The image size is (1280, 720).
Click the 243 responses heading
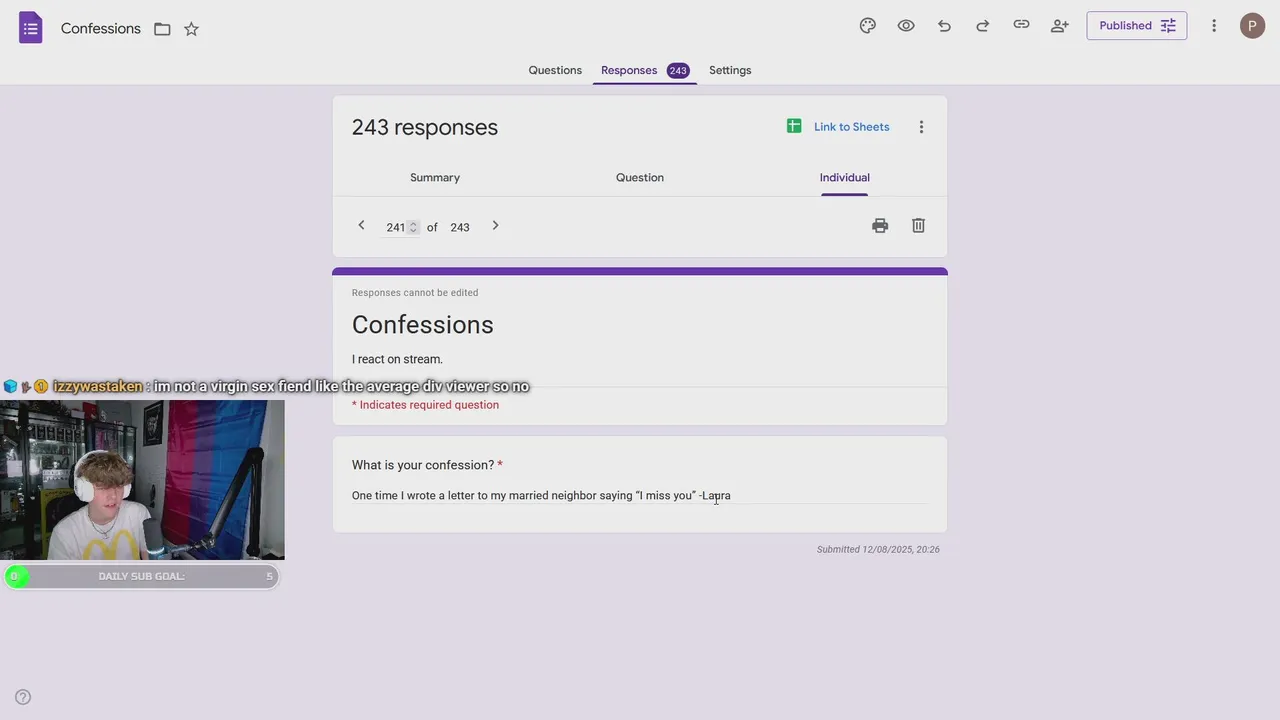(424, 127)
